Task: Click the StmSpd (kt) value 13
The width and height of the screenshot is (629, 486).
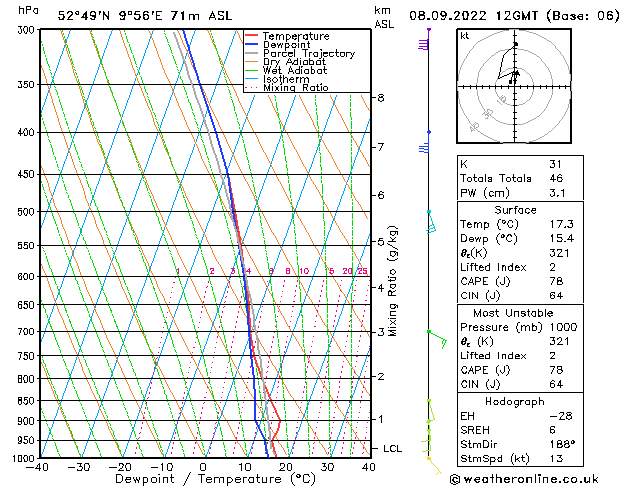Action: (x=556, y=459)
